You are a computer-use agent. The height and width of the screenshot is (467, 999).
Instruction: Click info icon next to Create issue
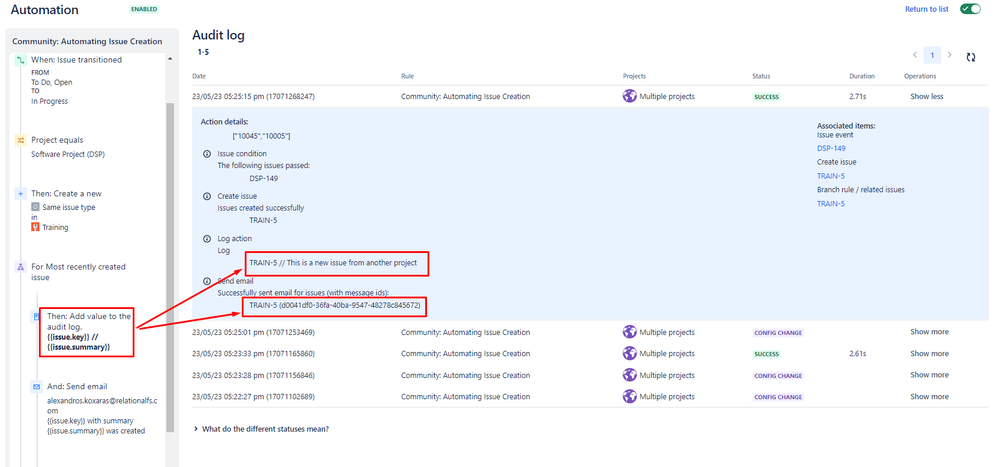[206, 196]
